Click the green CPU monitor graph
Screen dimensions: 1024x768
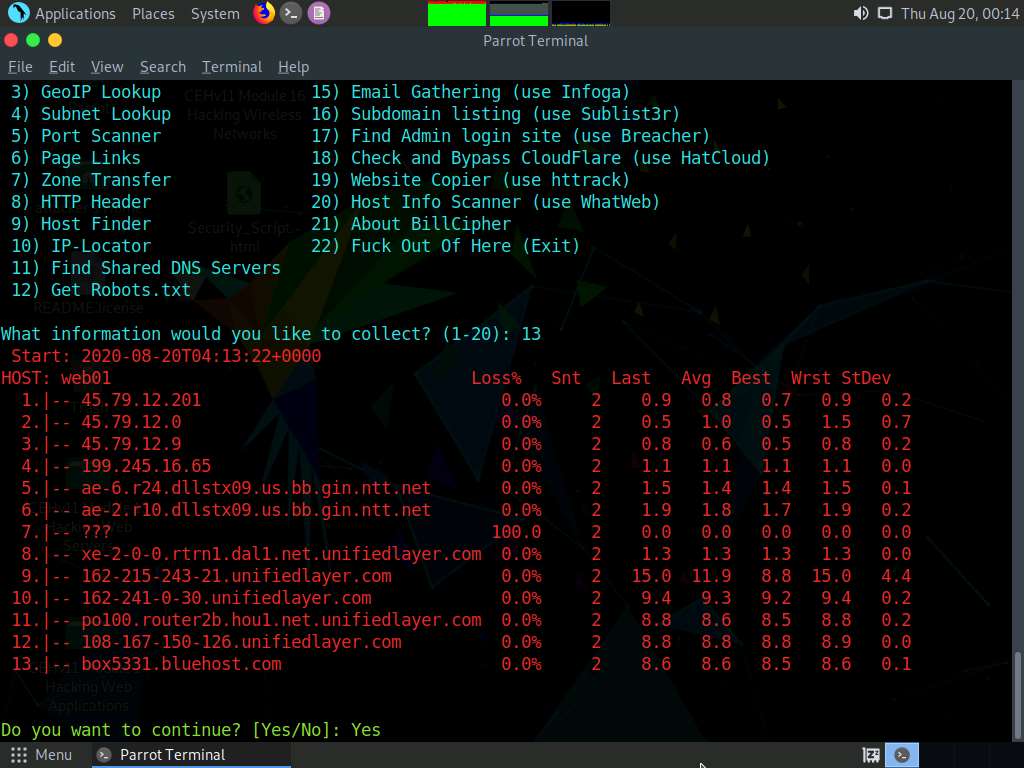456,14
